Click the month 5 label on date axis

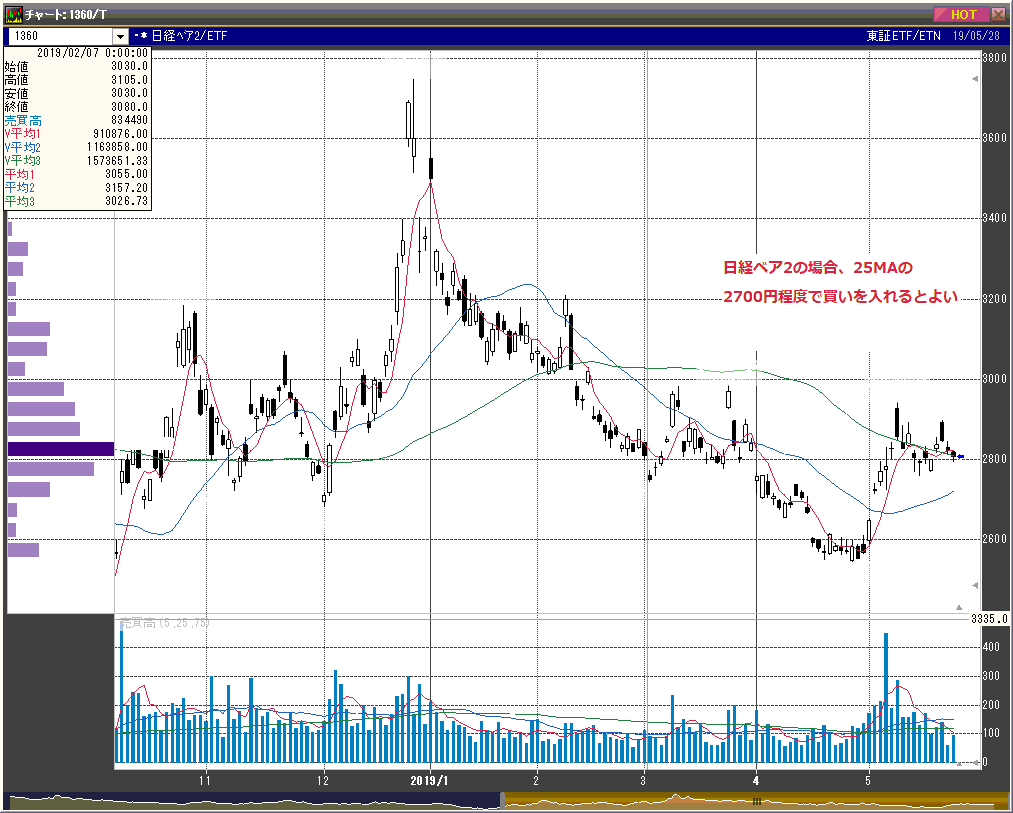[x=869, y=781]
